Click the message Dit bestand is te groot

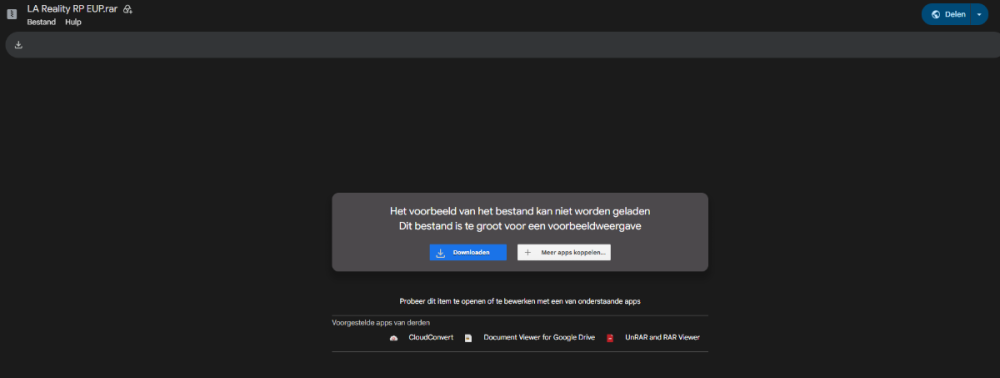tap(520, 226)
